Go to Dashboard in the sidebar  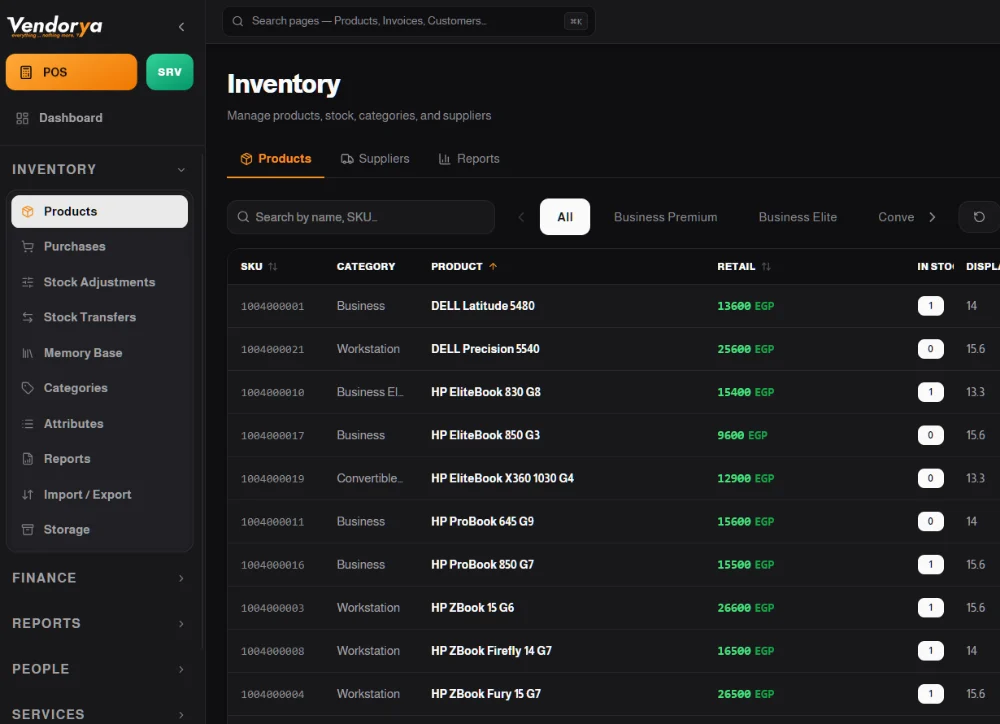tap(70, 118)
